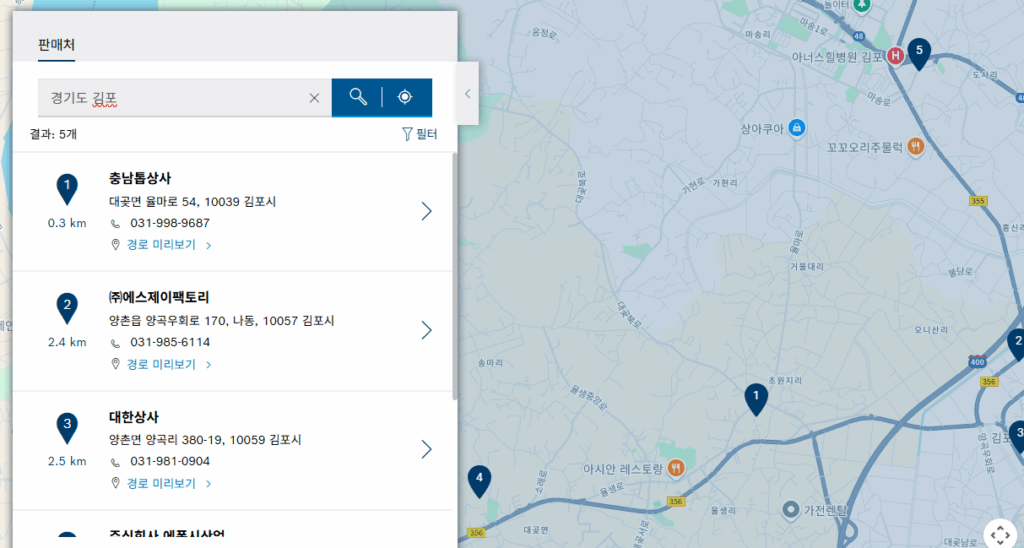Open dealer name 대한상사
This screenshot has width=1024, height=548.
(x=134, y=417)
